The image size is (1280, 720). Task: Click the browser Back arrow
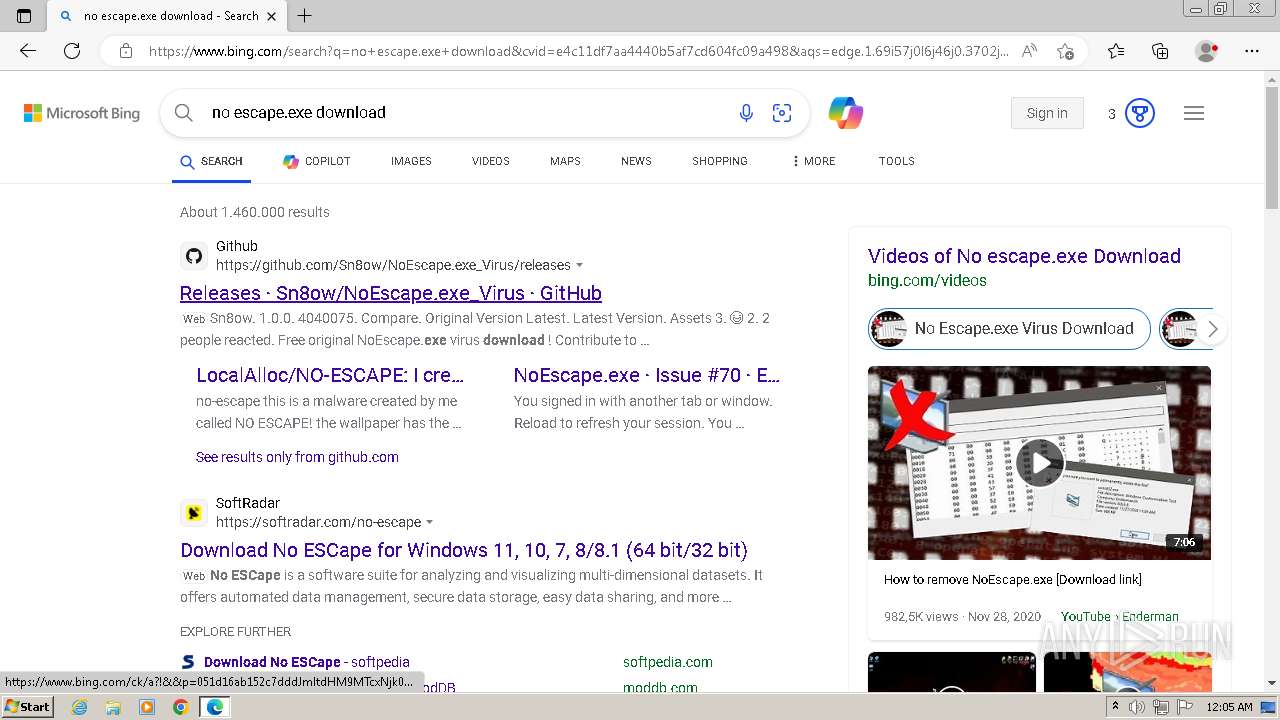28,51
